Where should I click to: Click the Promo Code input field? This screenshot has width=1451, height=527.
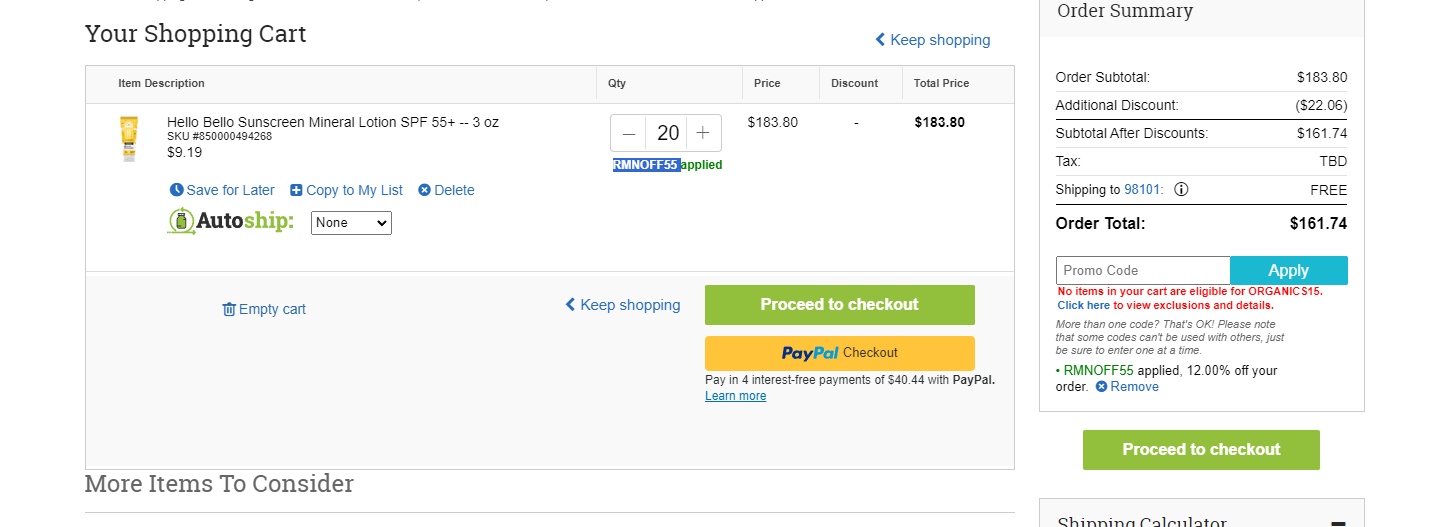tap(1143, 270)
